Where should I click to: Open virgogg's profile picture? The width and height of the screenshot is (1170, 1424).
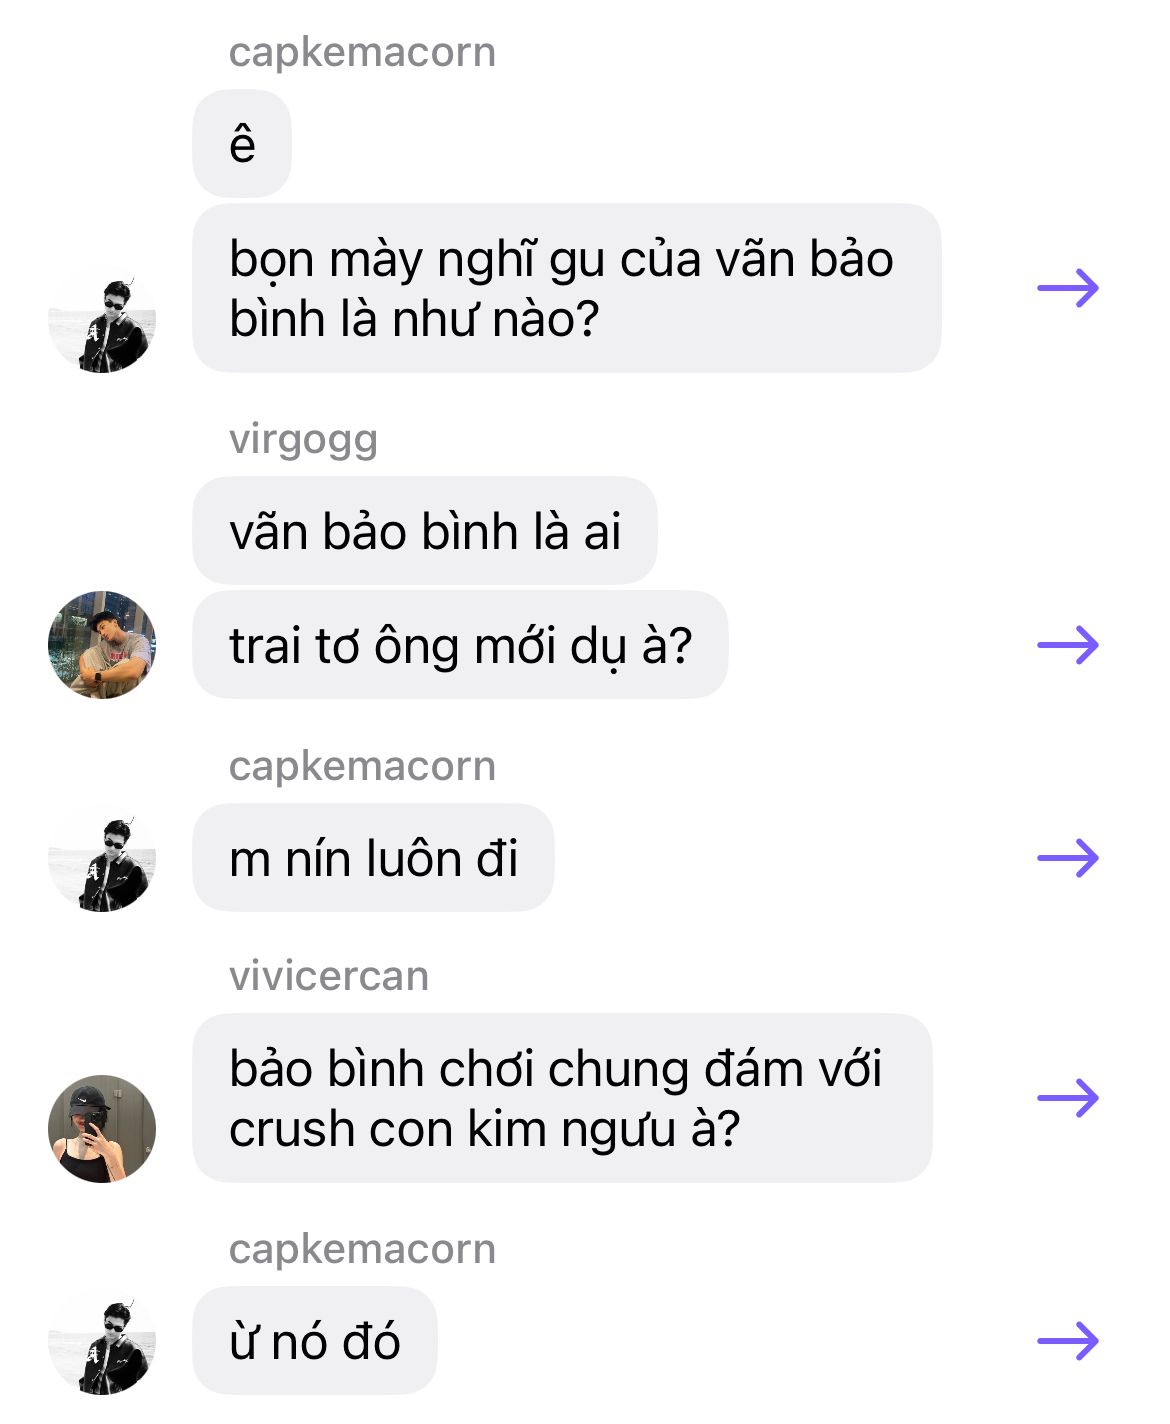pyautogui.click(x=102, y=645)
